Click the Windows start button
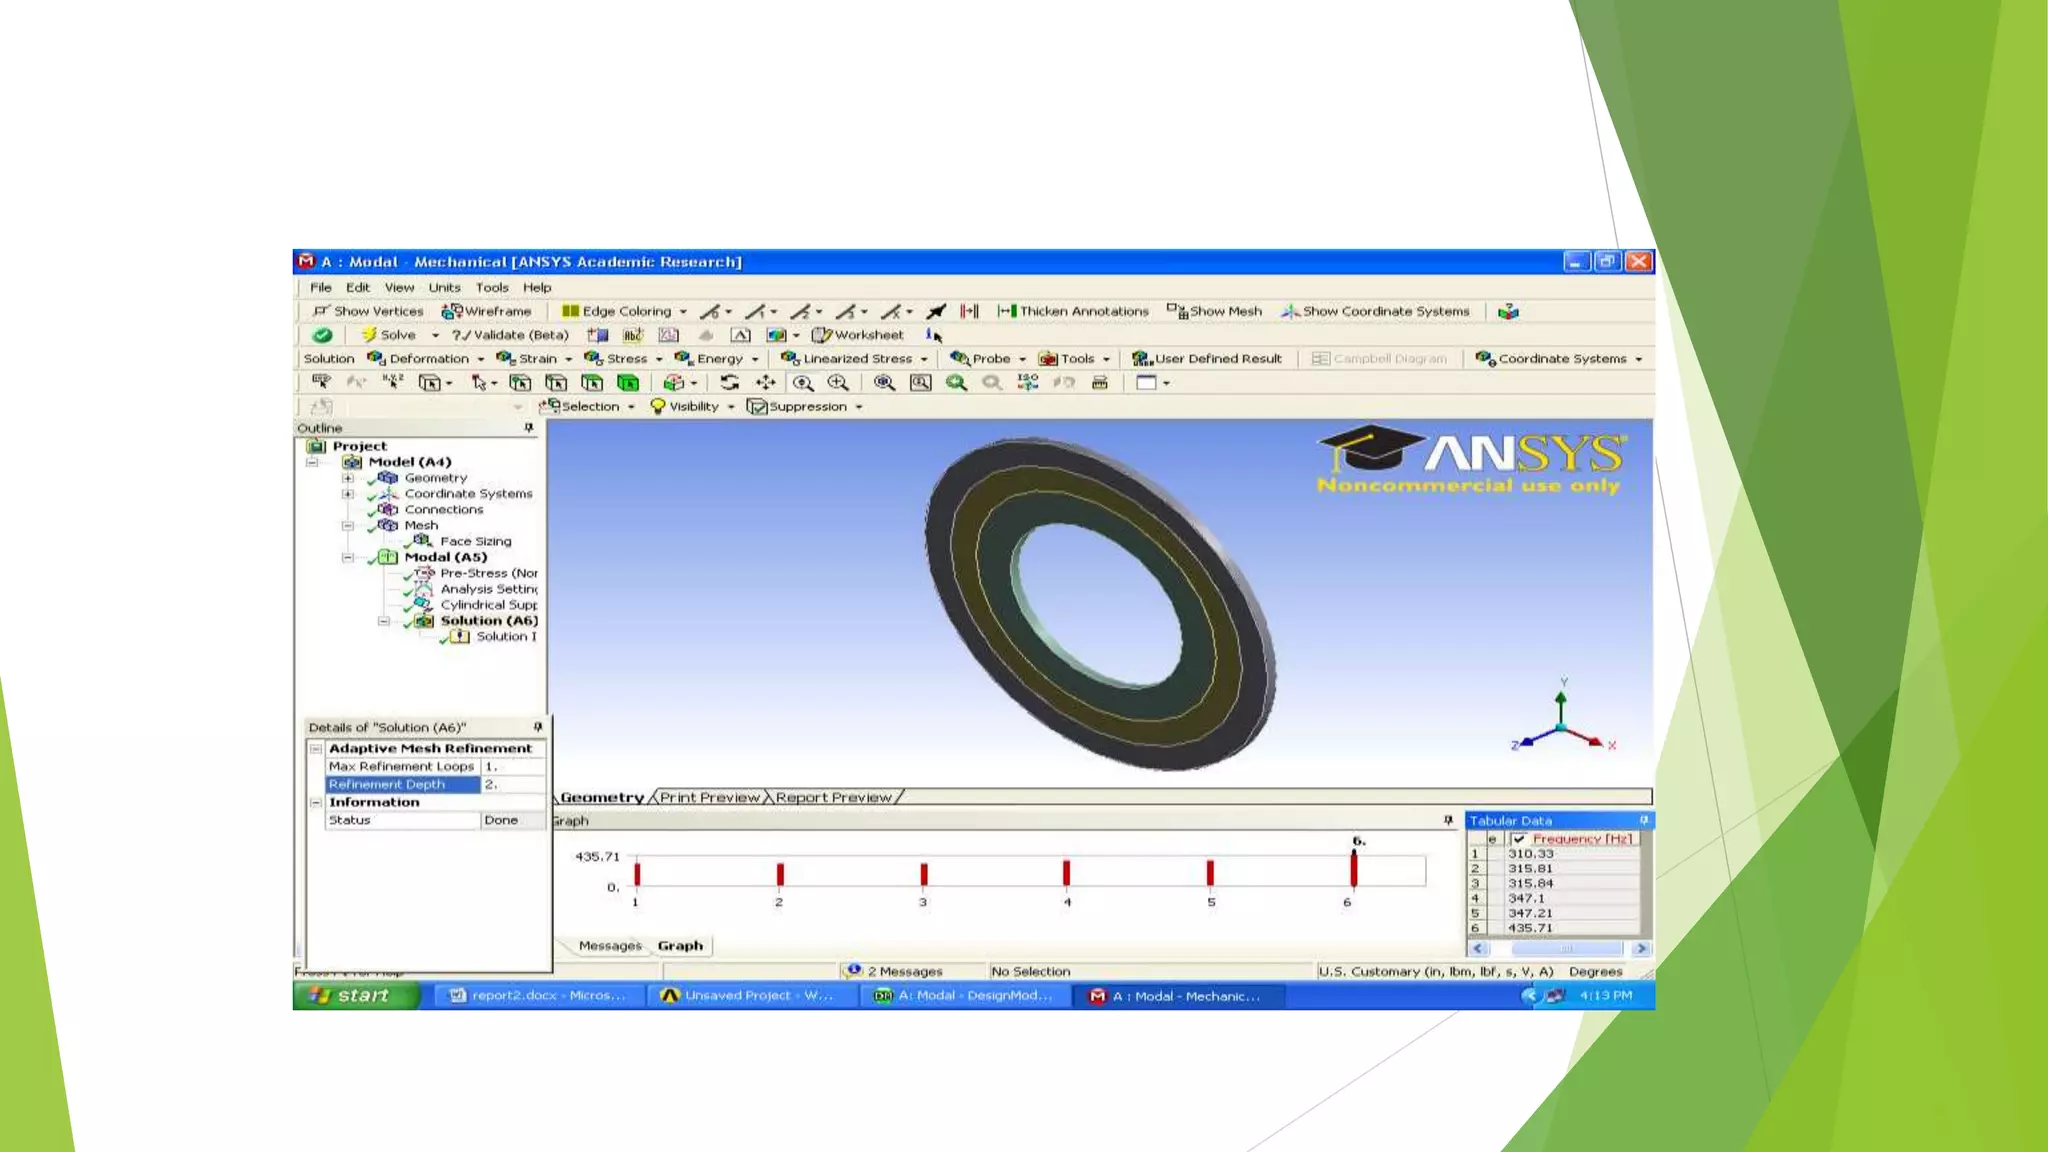 point(356,995)
